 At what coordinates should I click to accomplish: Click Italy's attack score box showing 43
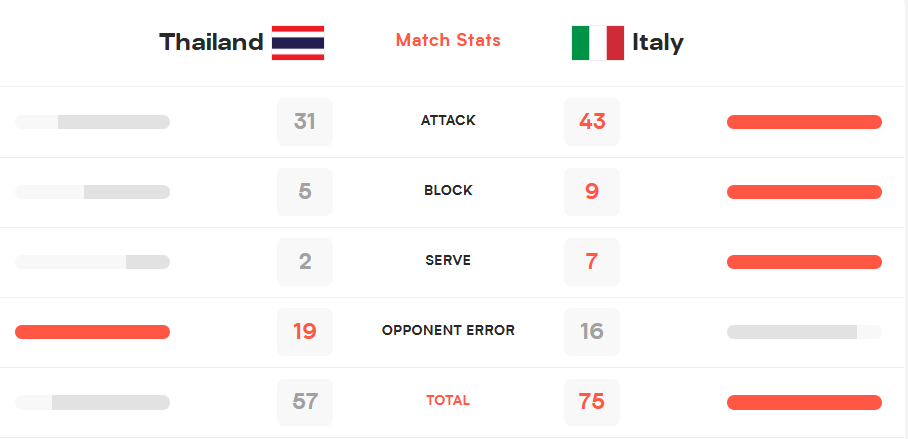pyautogui.click(x=592, y=122)
